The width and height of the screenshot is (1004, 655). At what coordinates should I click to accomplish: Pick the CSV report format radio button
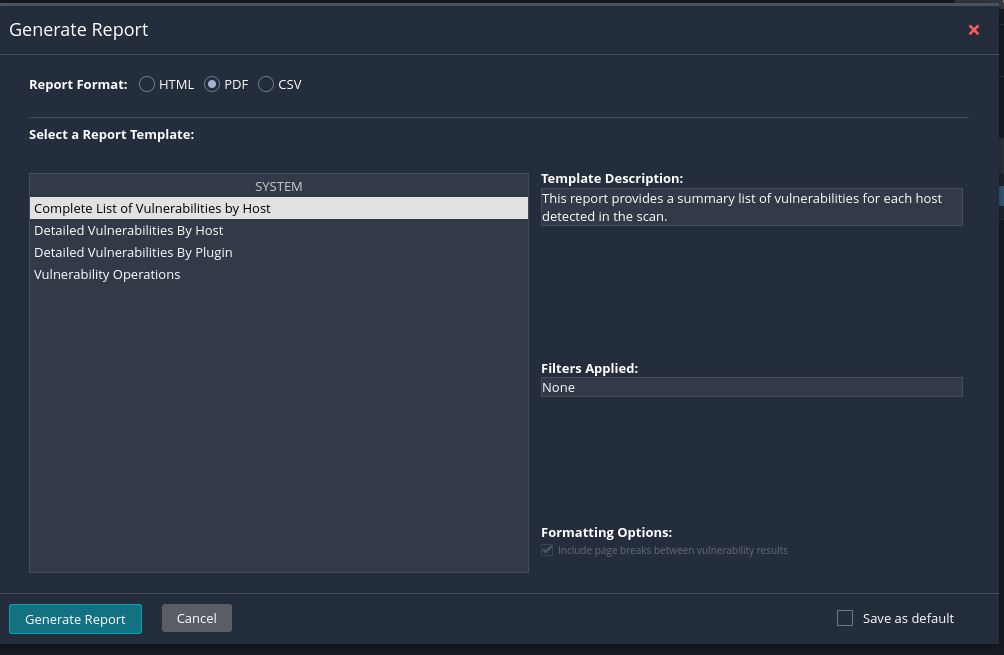pyautogui.click(x=266, y=85)
